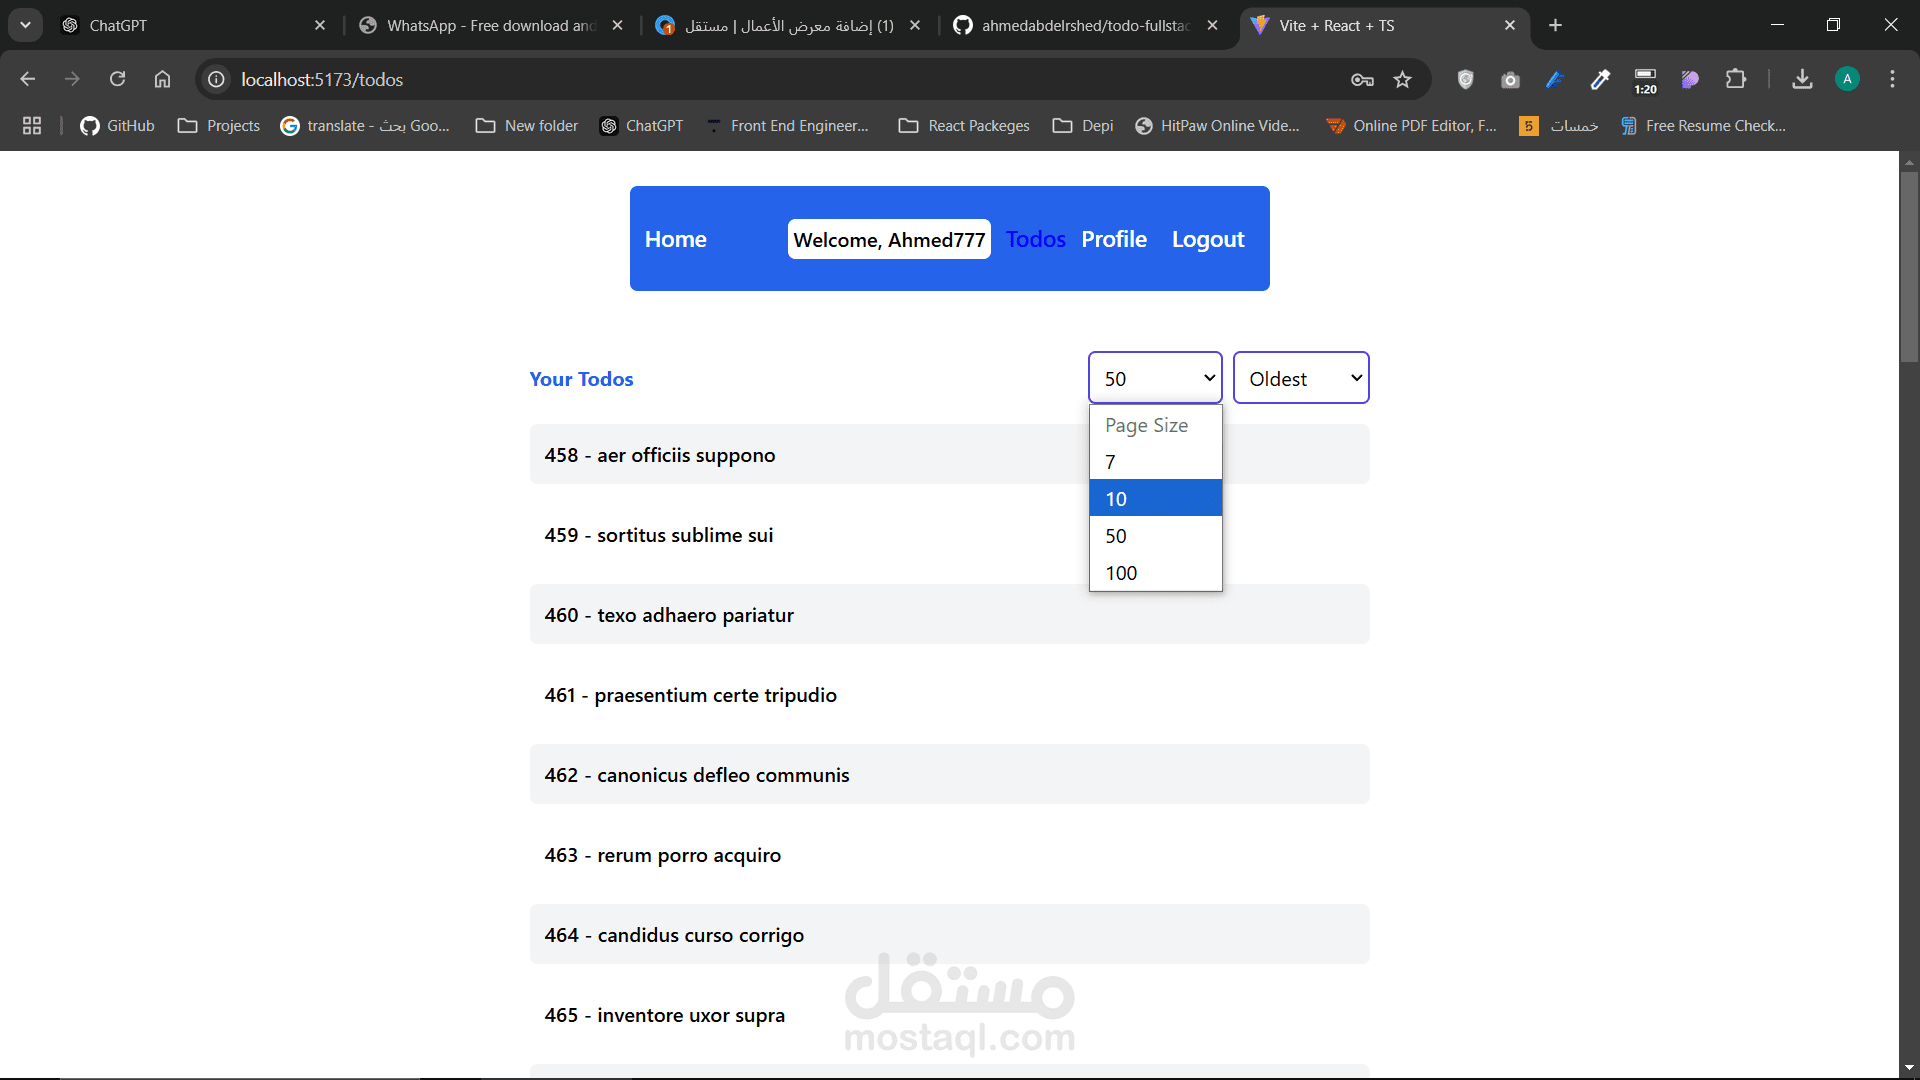The image size is (1920, 1080).
Task: Open the Oldest sort dropdown
Action: coord(1300,378)
